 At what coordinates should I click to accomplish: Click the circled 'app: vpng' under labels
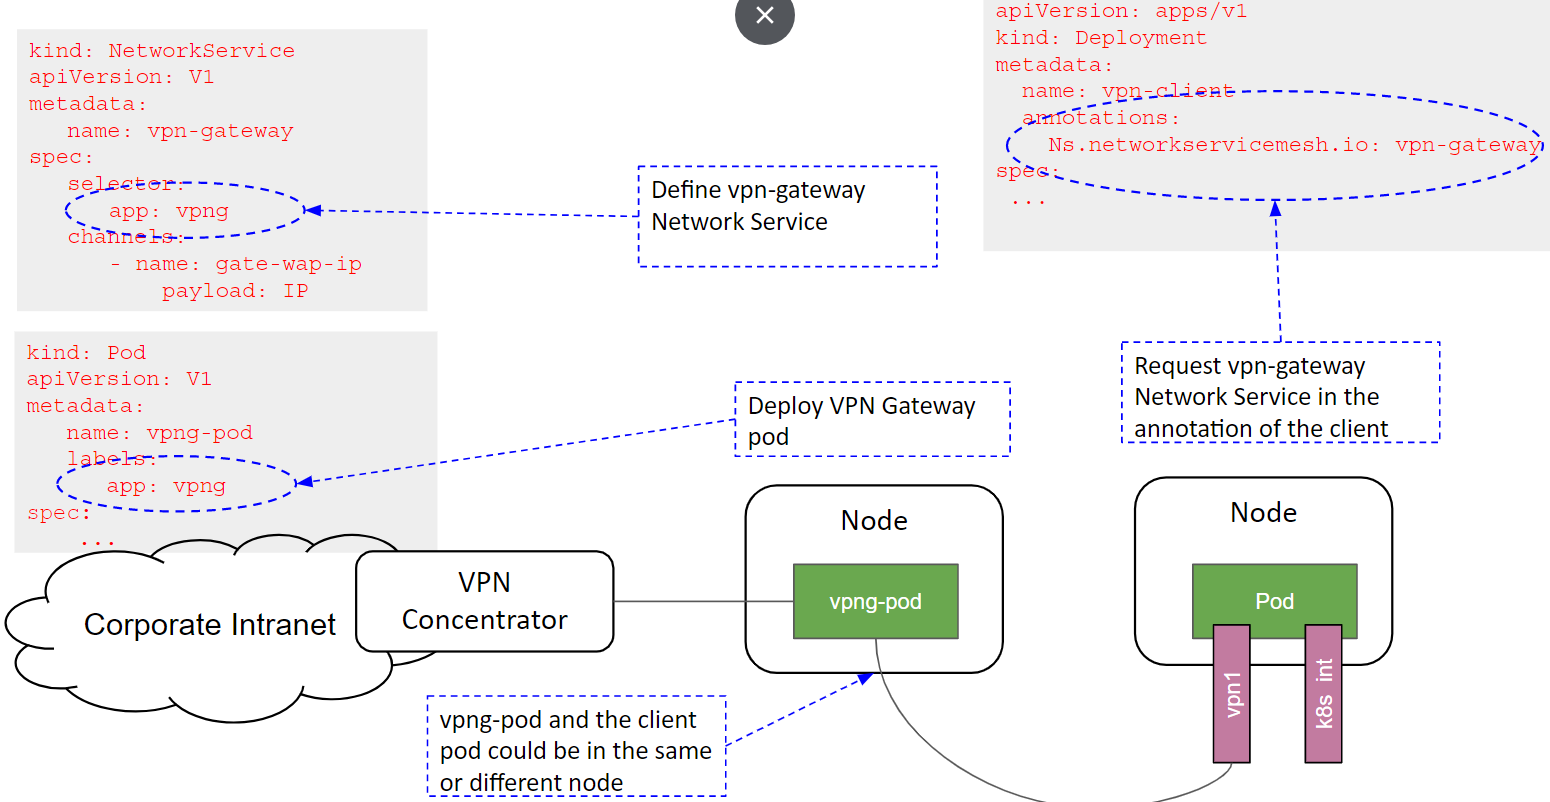point(166,486)
